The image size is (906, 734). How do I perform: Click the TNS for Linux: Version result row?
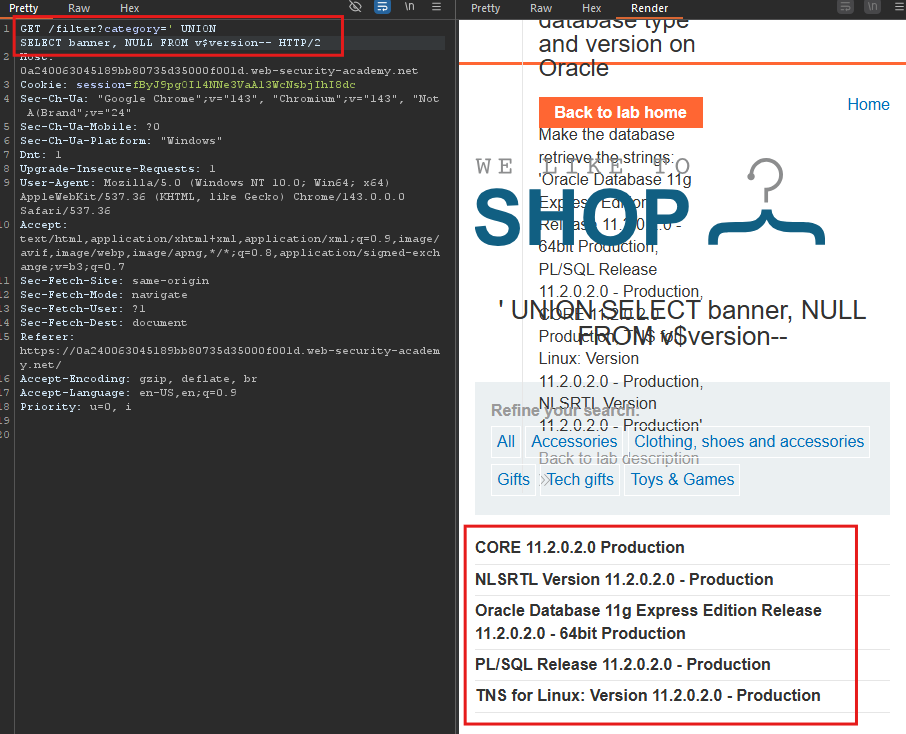pyautogui.click(x=648, y=695)
